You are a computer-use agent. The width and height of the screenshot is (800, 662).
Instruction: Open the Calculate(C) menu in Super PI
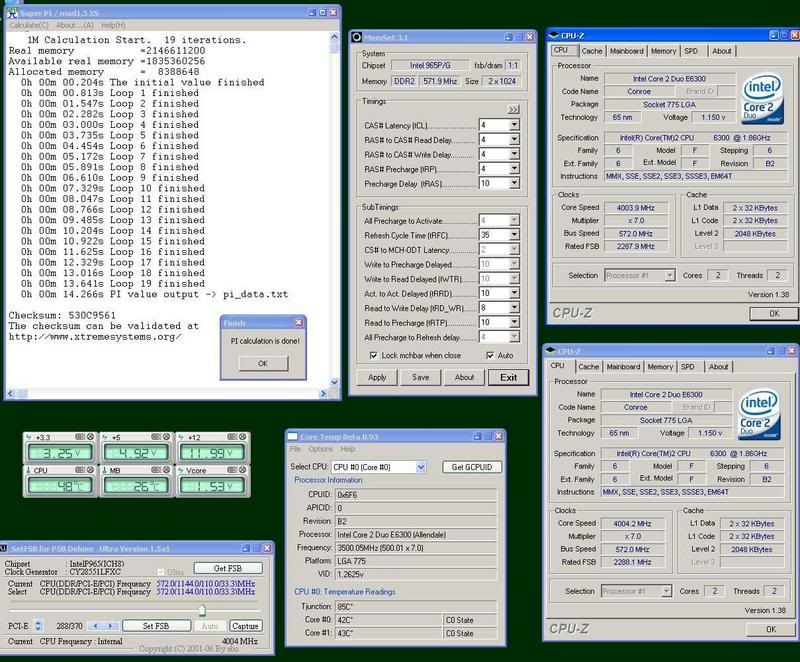pyautogui.click(x=29, y=25)
